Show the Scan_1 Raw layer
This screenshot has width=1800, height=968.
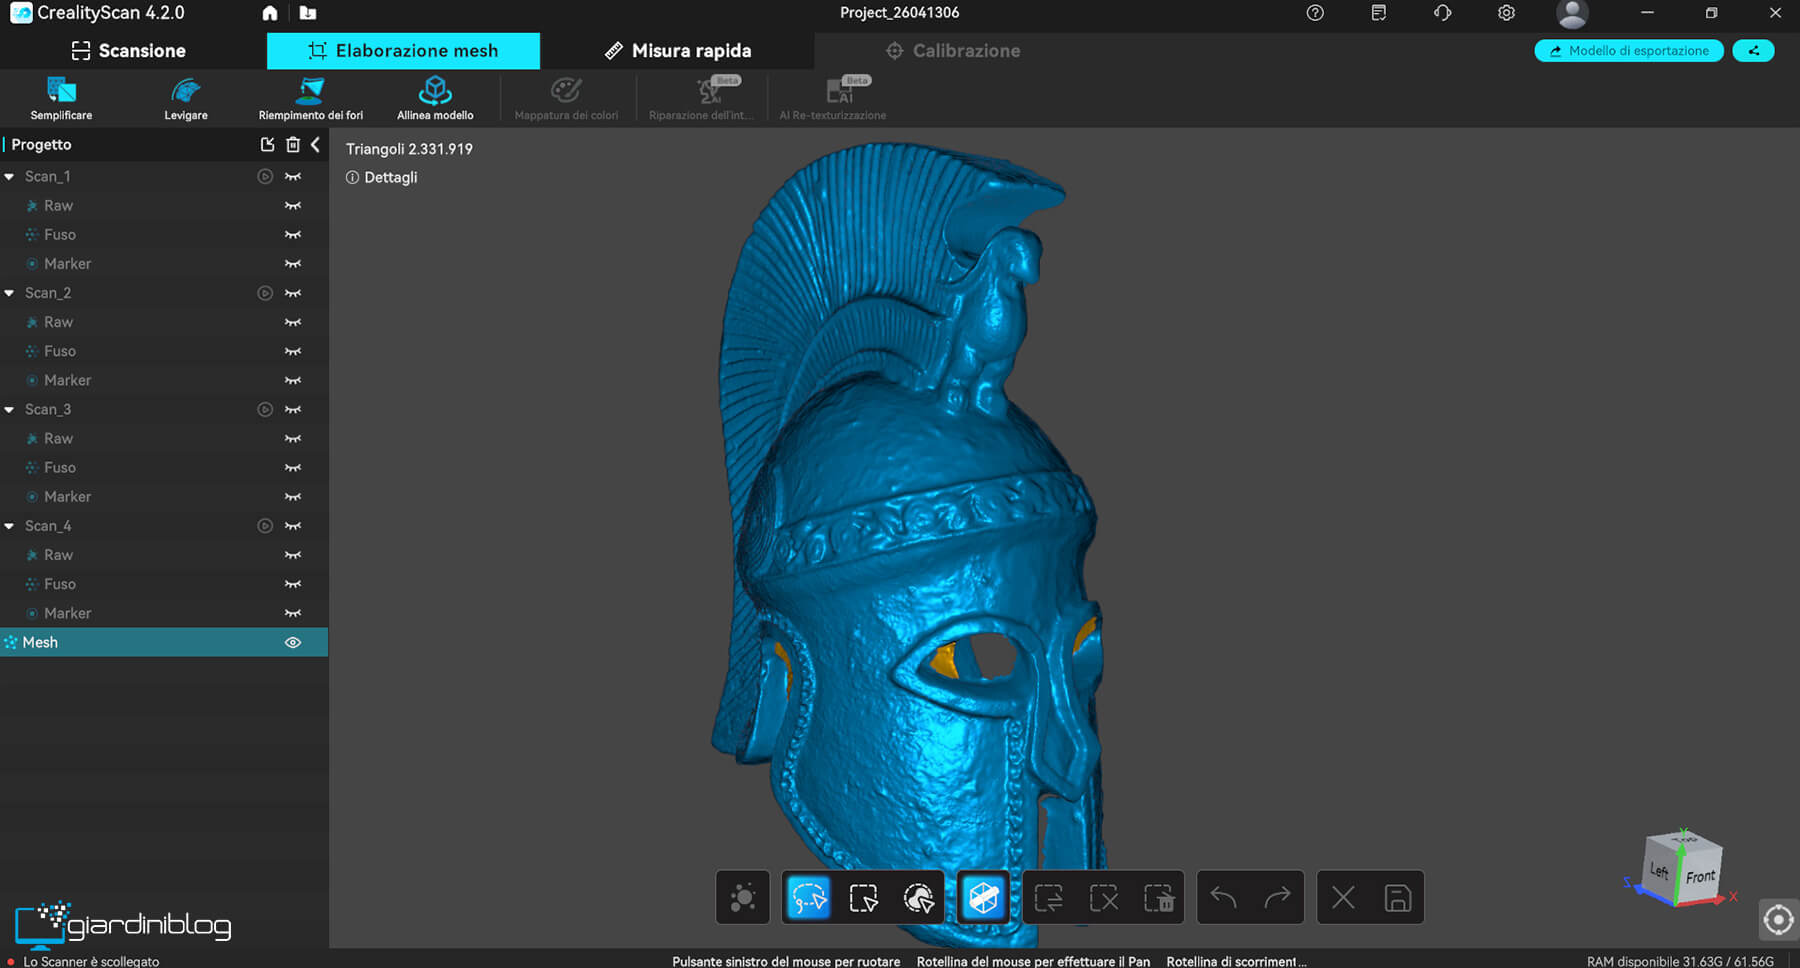pyautogui.click(x=293, y=206)
